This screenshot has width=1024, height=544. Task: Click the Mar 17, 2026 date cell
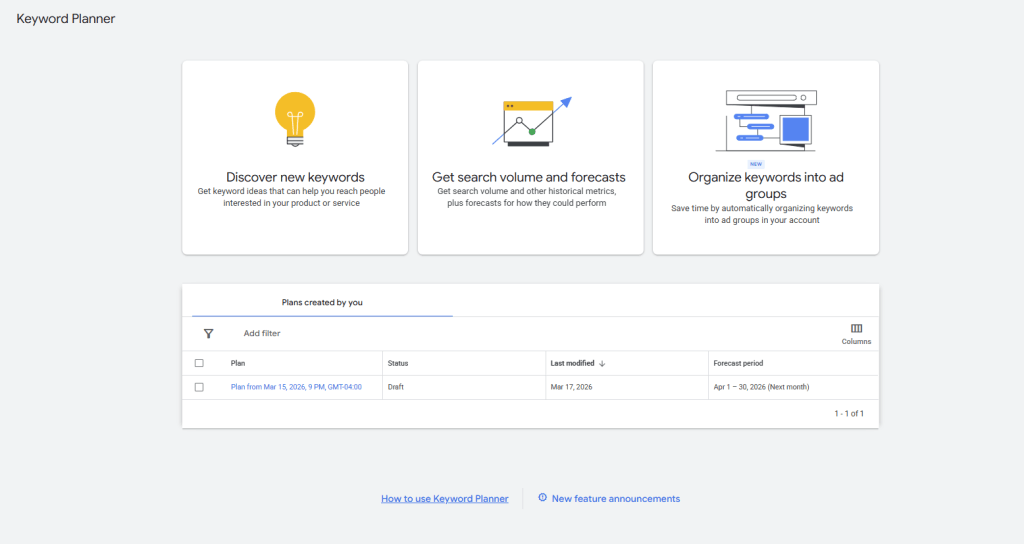tap(571, 387)
